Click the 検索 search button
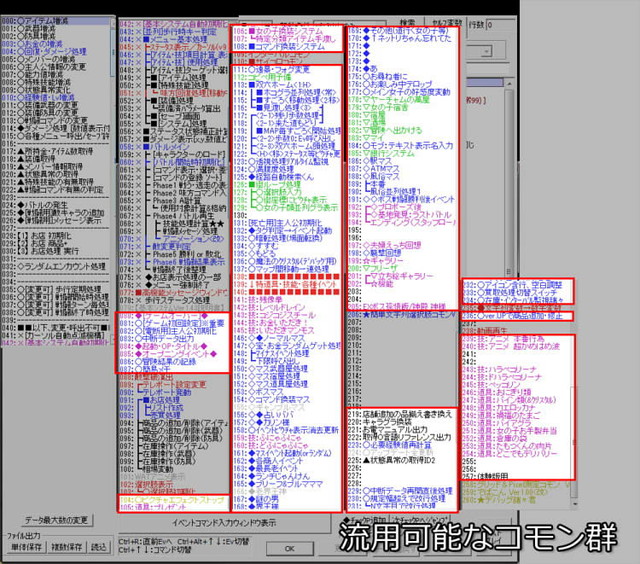The height and width of the screenshot is (564, 640). [407, 23]
